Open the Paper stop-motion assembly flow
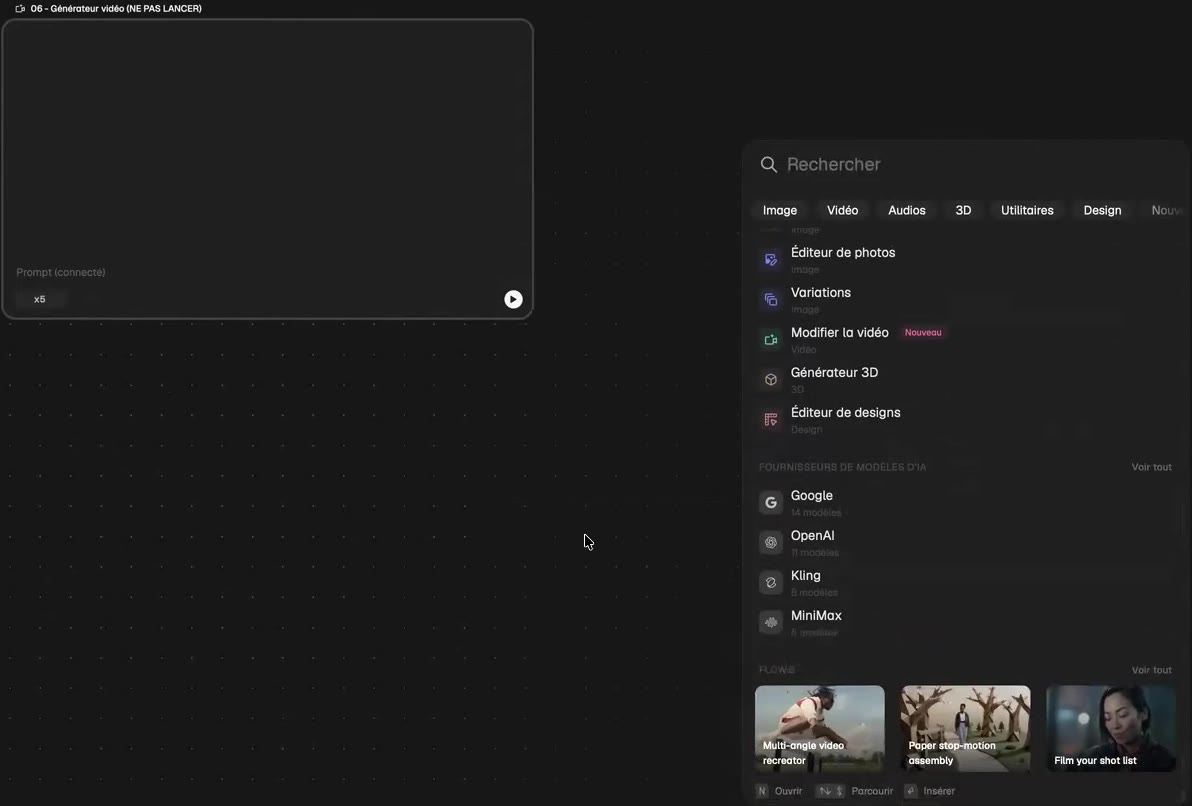 (x=965, y=728)
